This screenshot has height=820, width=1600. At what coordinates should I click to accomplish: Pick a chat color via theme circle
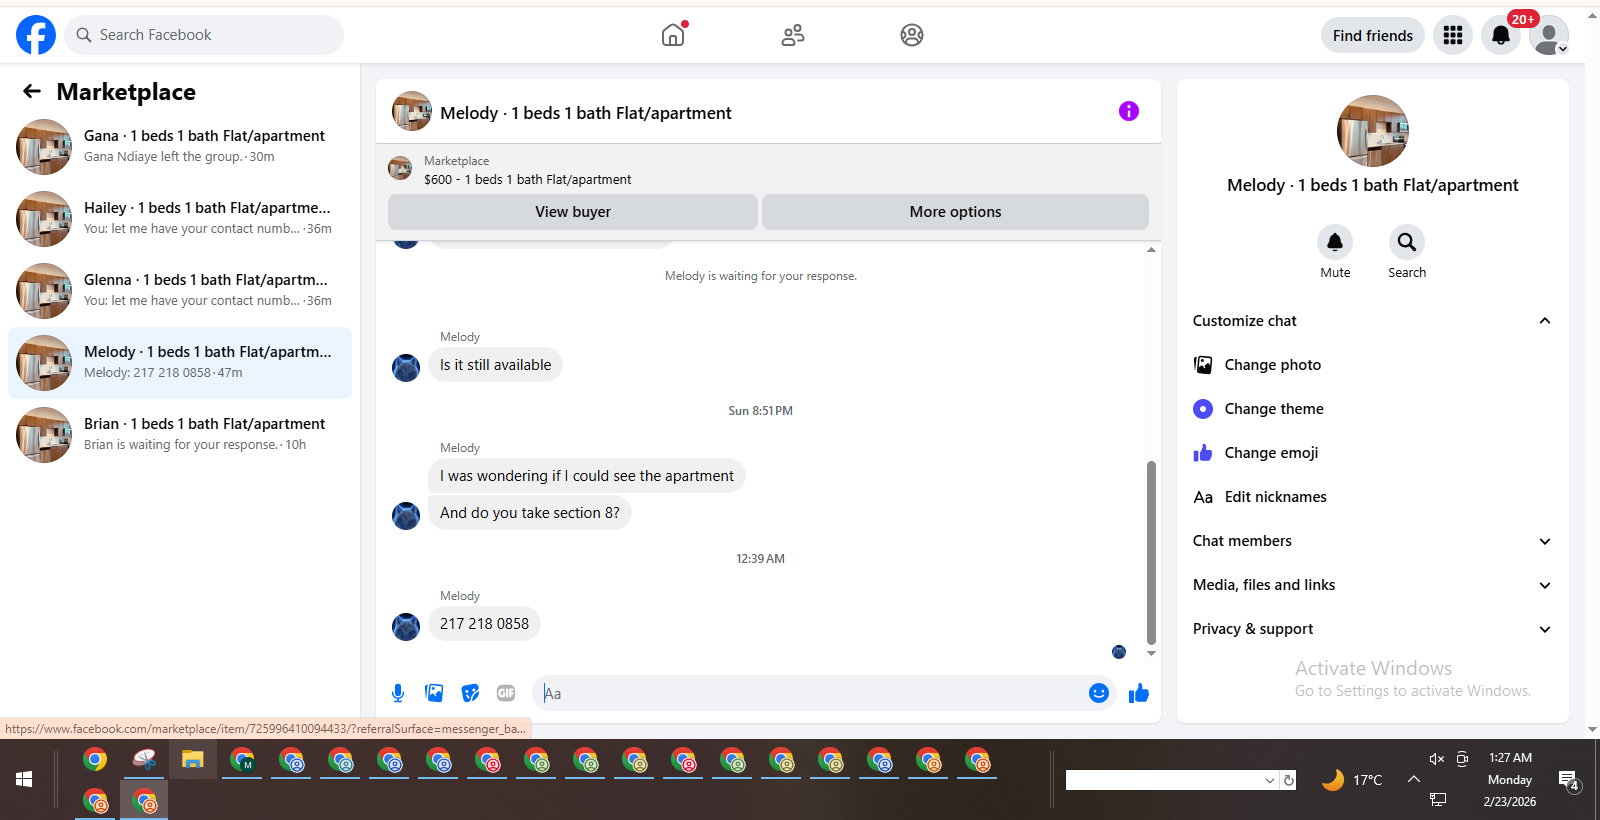coord(1203,409)
